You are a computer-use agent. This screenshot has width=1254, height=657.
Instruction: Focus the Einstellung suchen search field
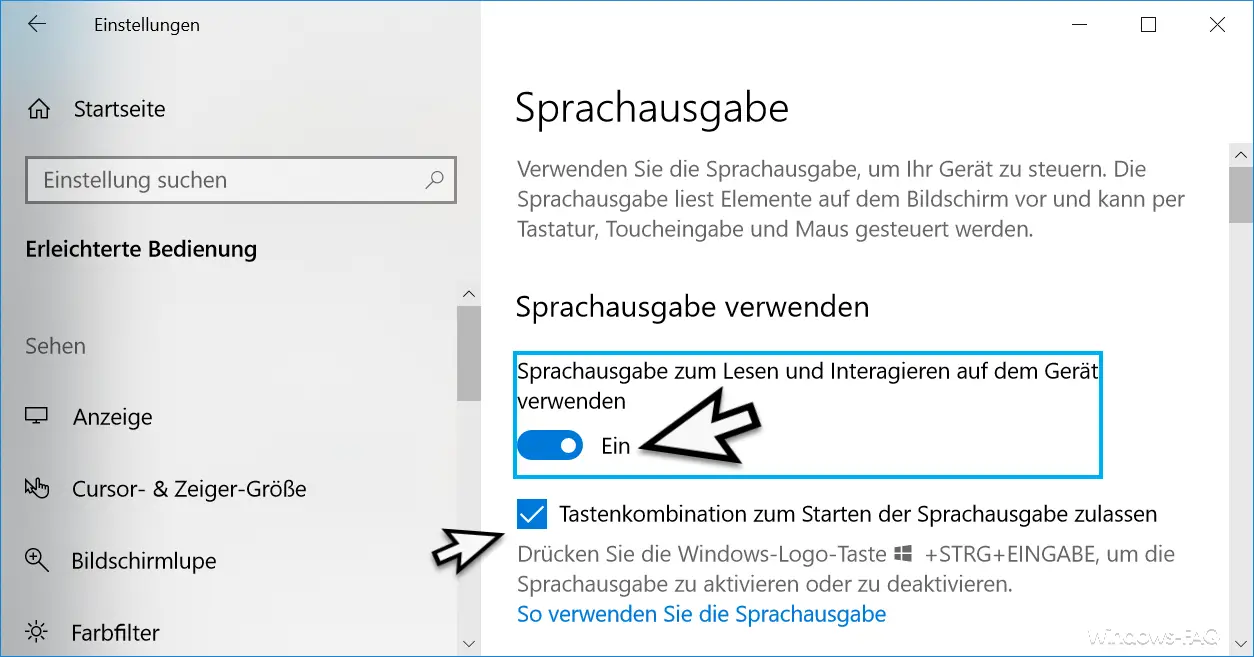tap(240, 180)
